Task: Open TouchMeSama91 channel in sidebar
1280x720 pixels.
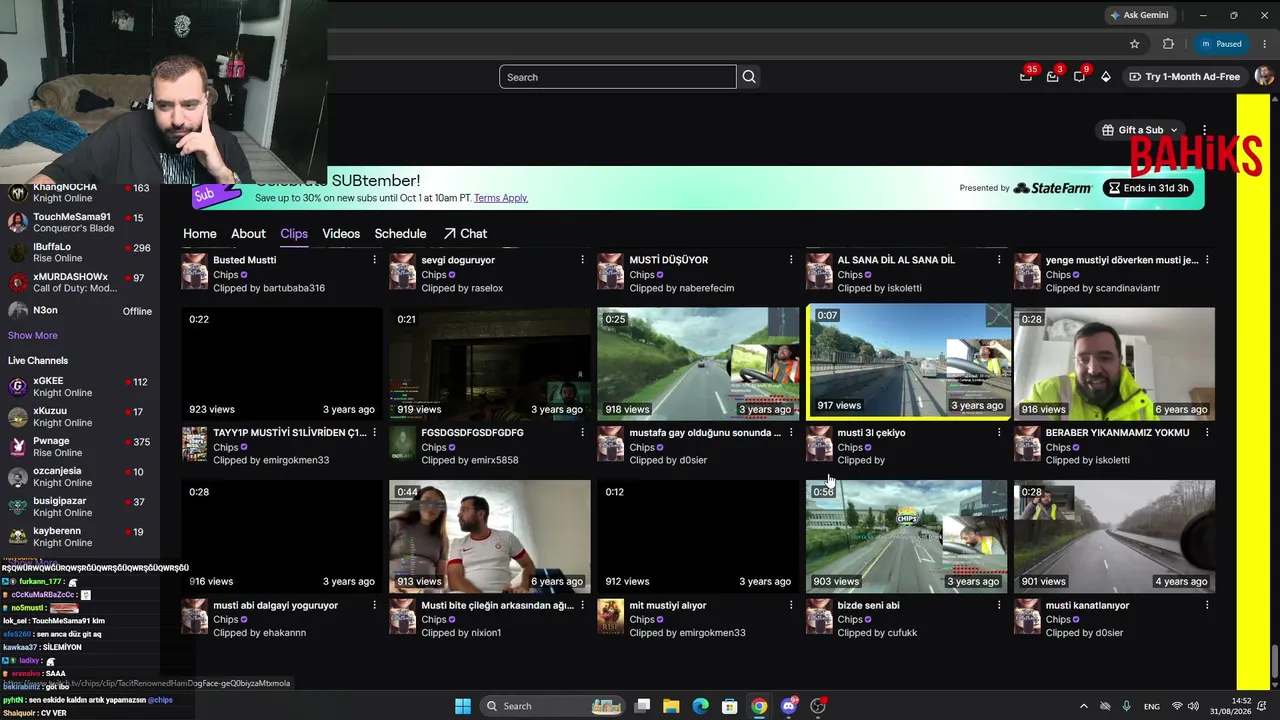Action: click(x=80, y=222)
